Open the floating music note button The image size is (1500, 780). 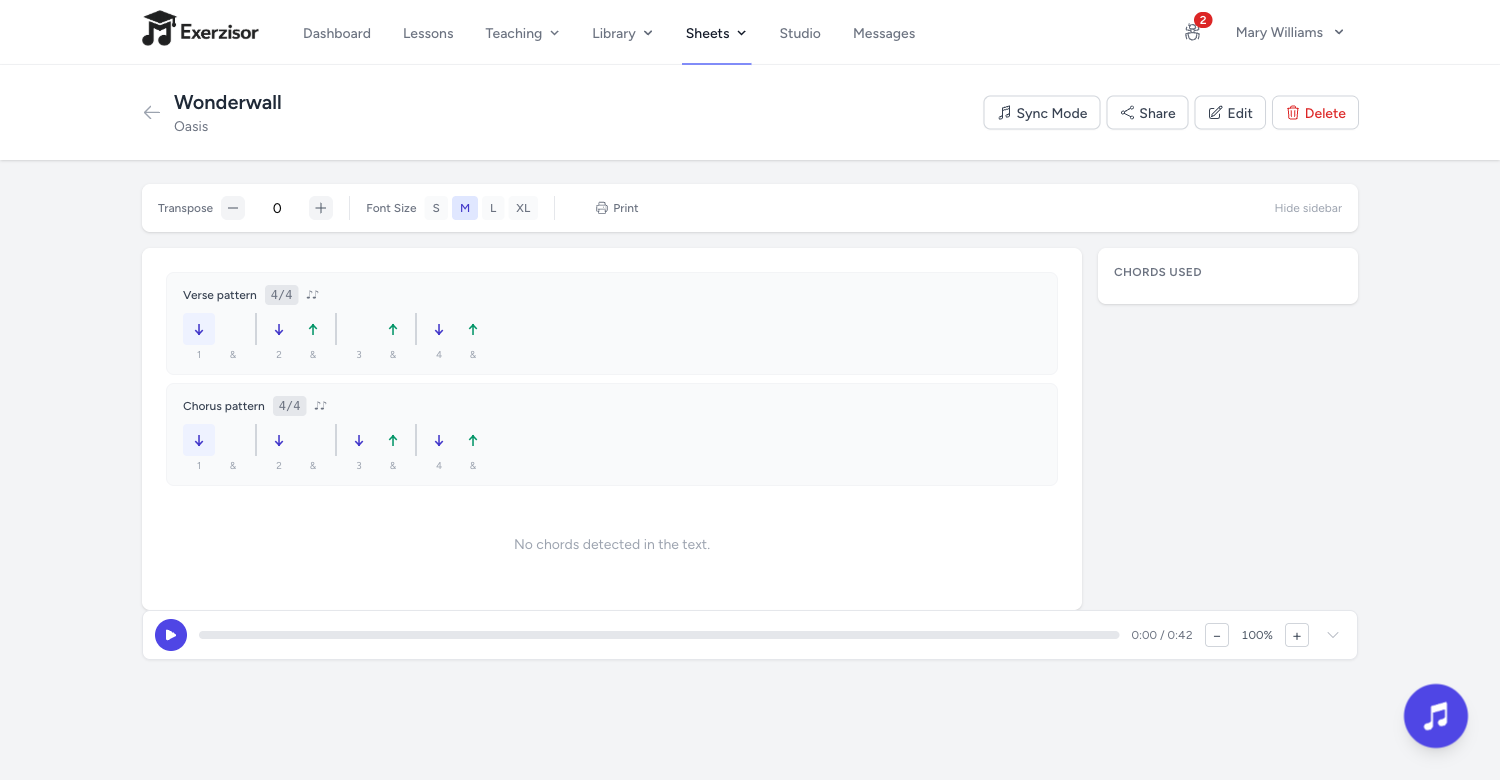tap(1436, 716)
